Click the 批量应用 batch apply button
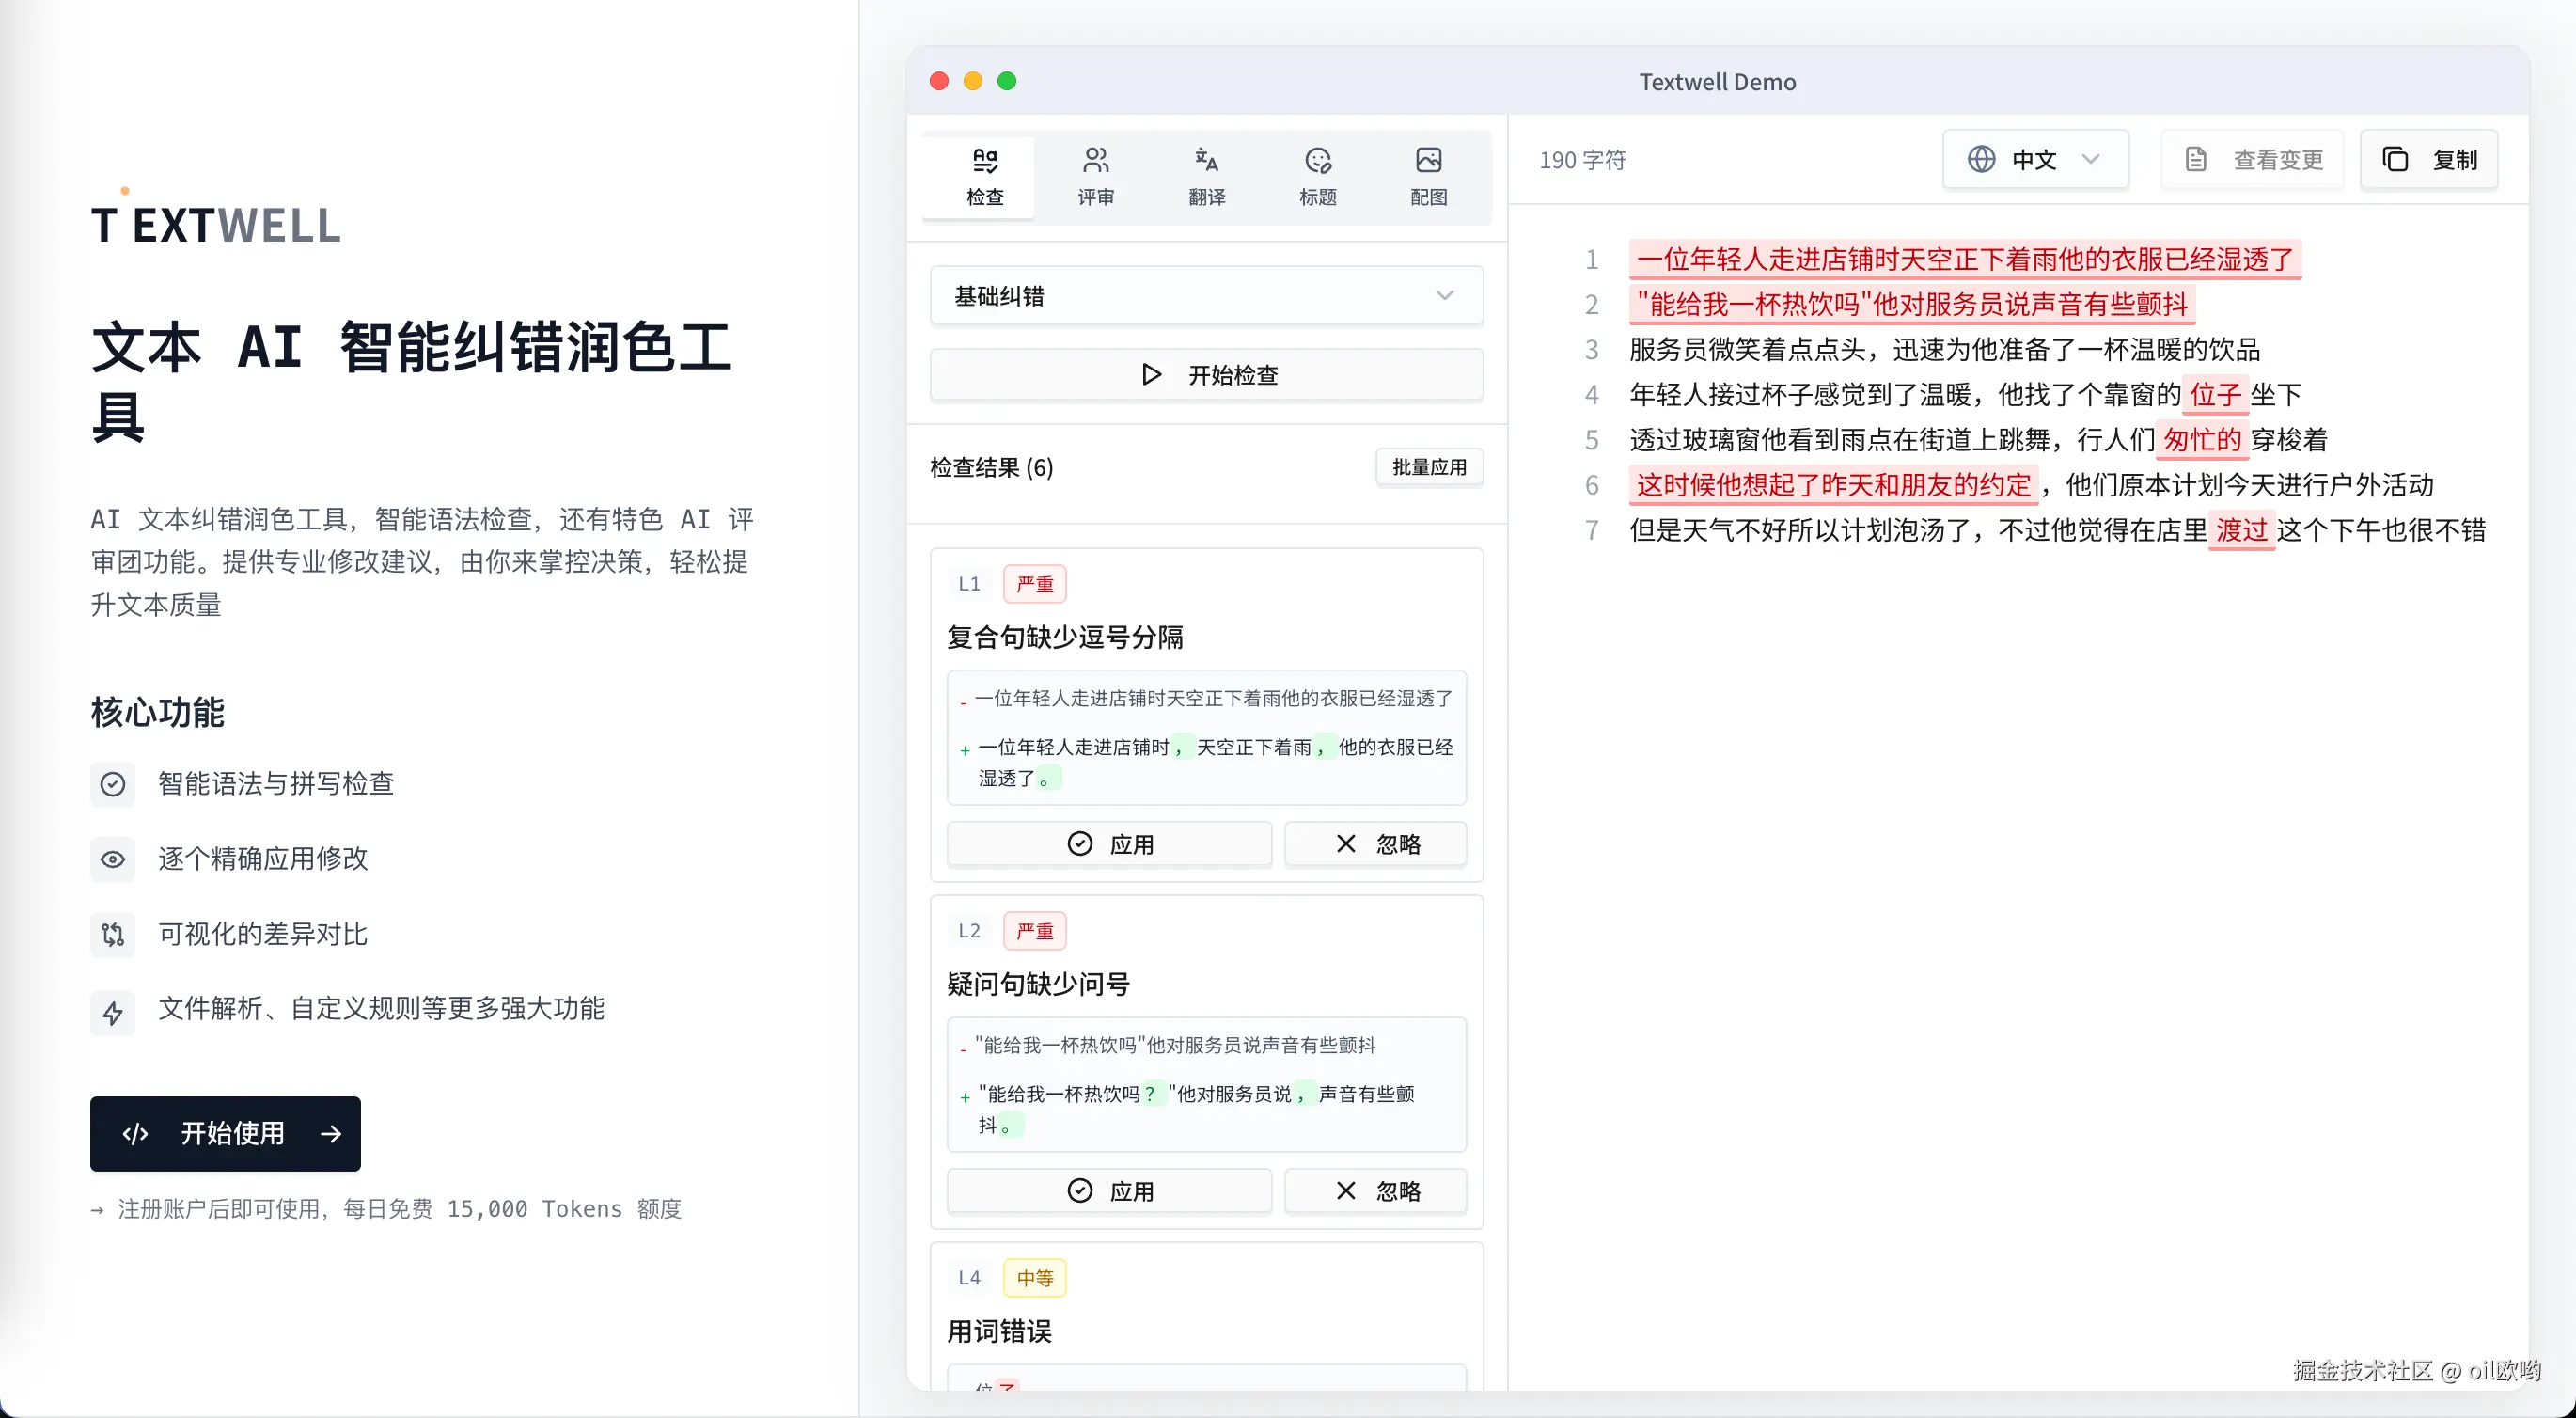The height and width of the screenshot is (1418, 2576). coord(1428,467)
